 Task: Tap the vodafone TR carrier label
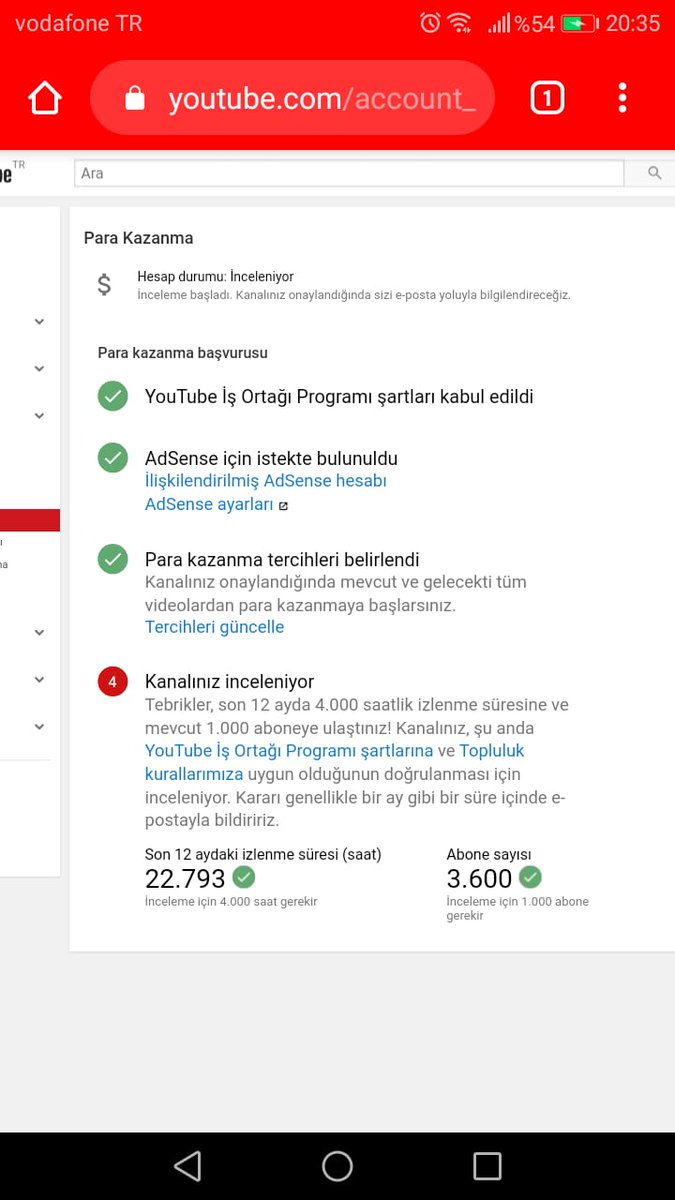(78, 23)
